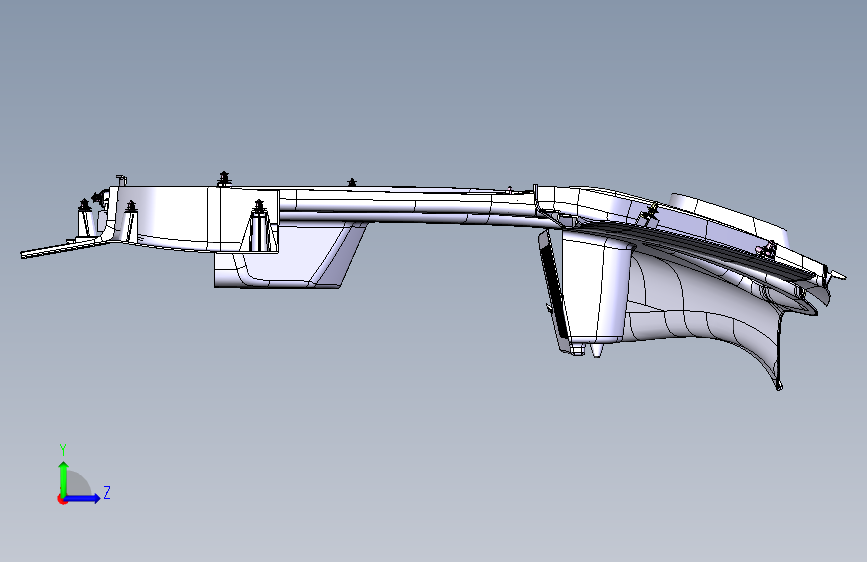Click the 'Z' axis label
Image resolution: width=867 pixels, height=562 pixels.
pos(107,492)
